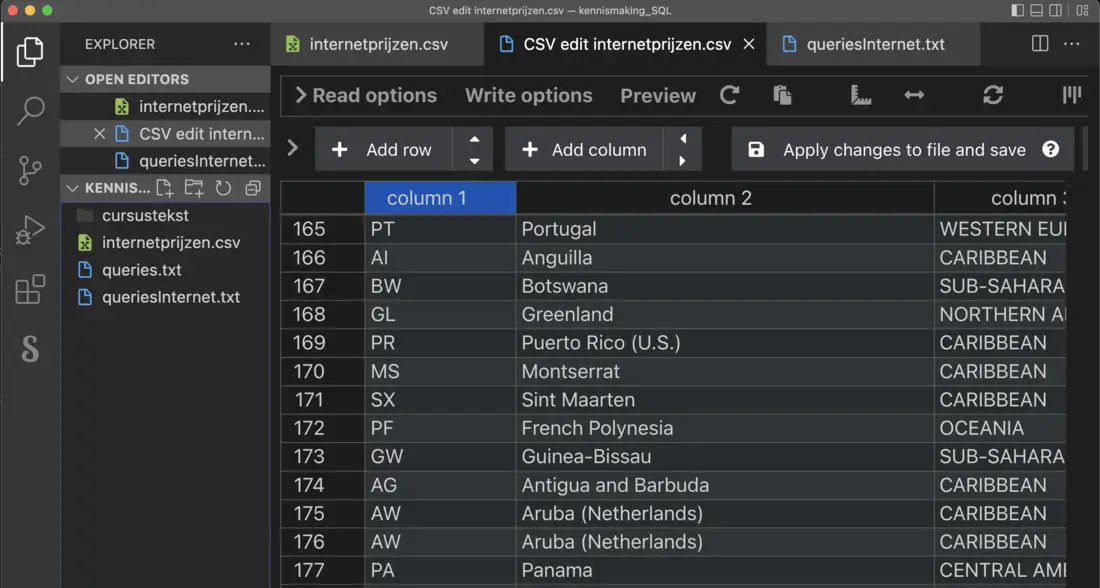
Task: Open cursustekst folder in Explorer
Action: [166, 215]
